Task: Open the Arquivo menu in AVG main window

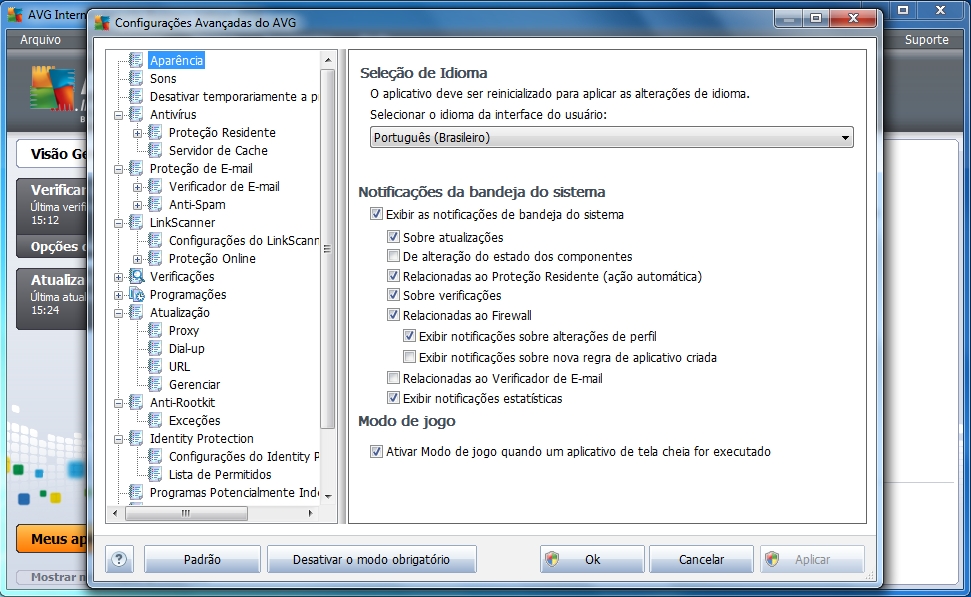Action: 40,40
